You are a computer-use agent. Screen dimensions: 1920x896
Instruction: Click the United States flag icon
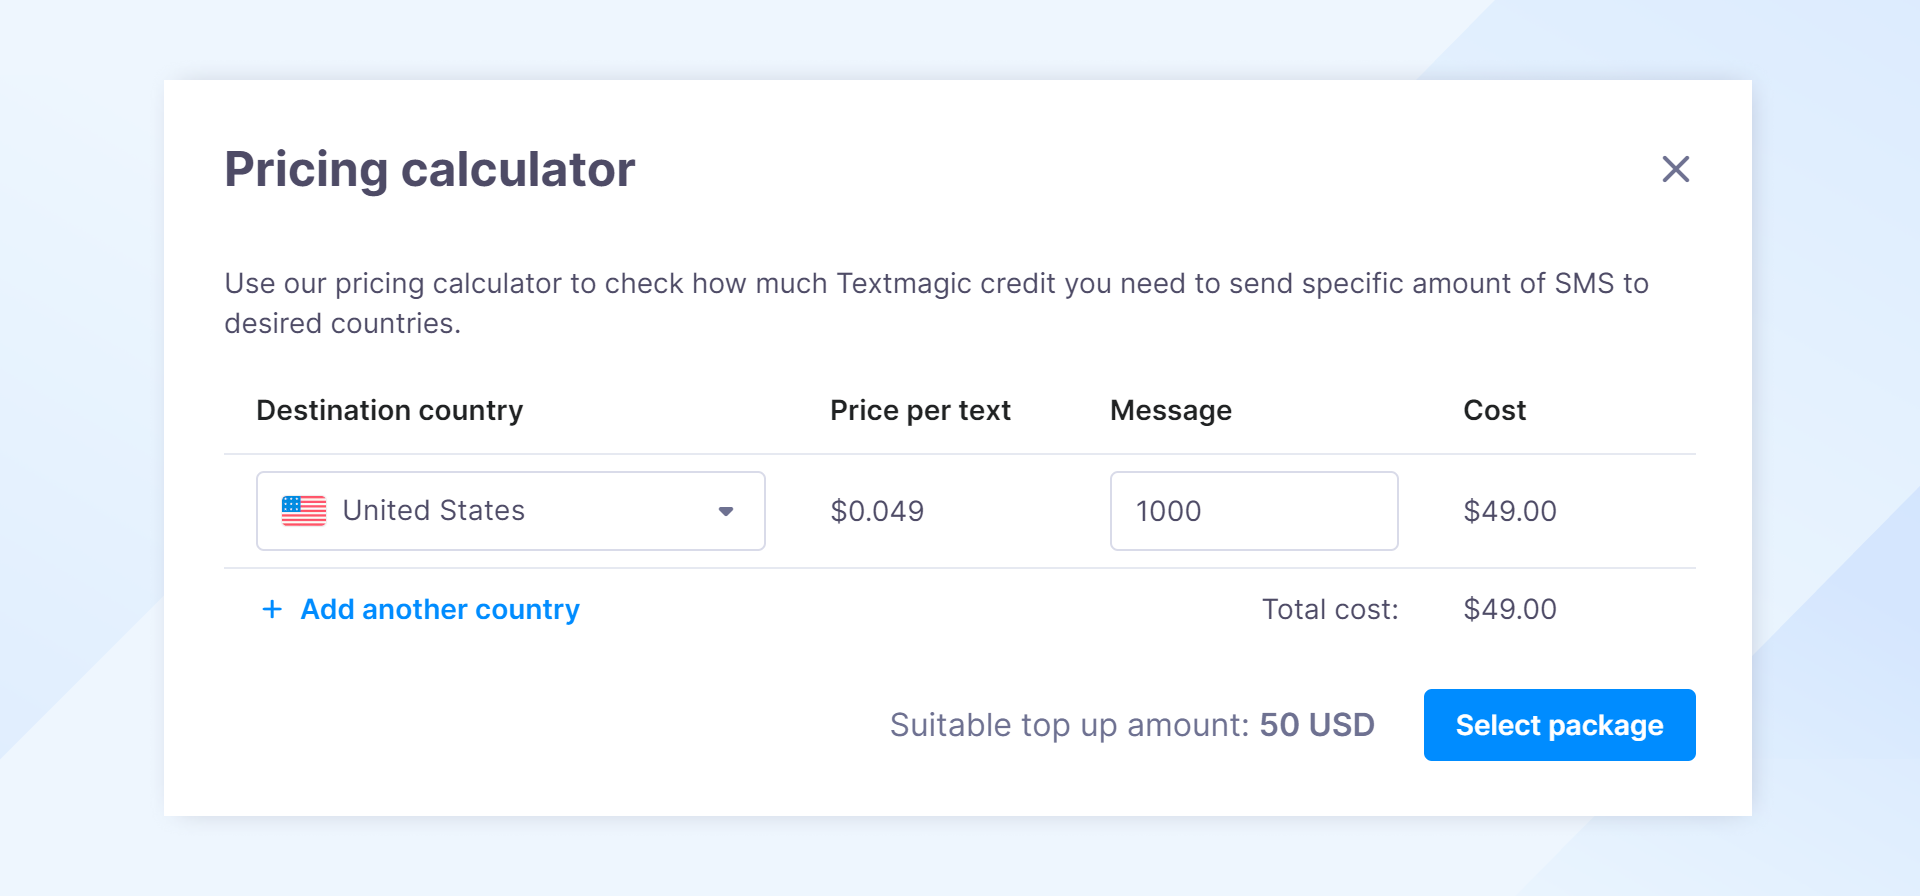click(304, 510)
